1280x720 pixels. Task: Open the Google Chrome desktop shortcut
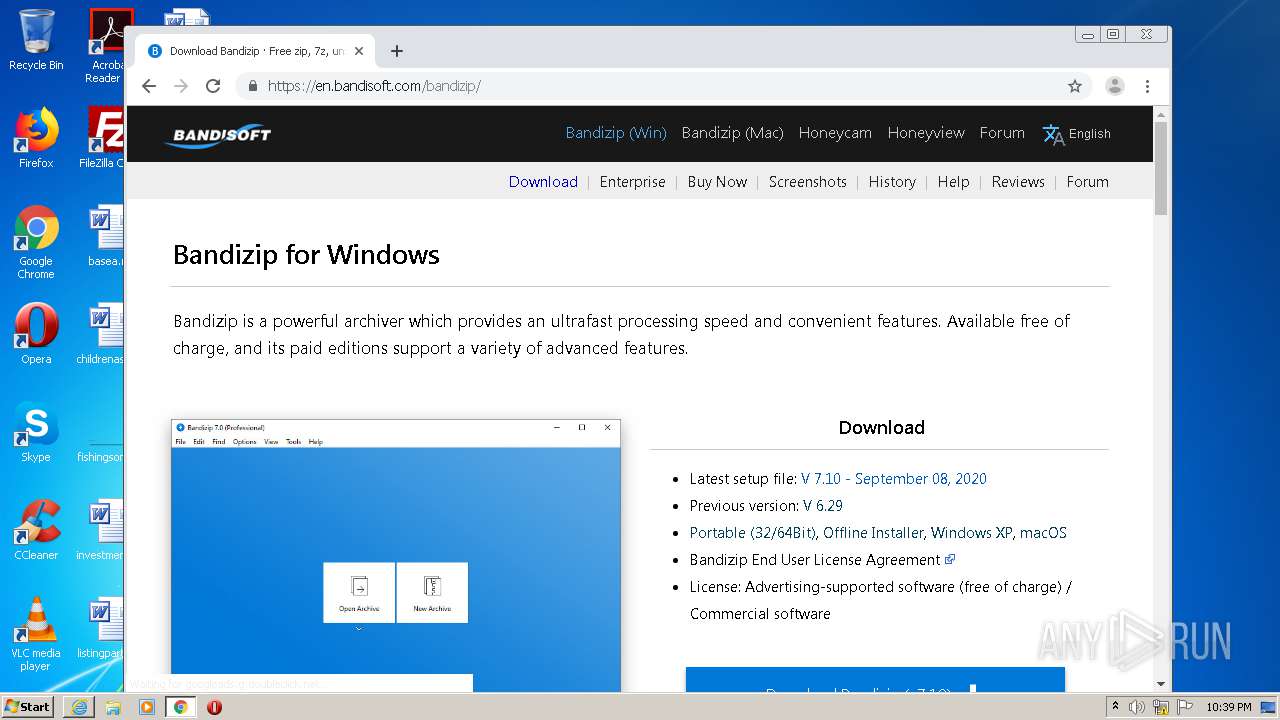(x=36, y=242)
